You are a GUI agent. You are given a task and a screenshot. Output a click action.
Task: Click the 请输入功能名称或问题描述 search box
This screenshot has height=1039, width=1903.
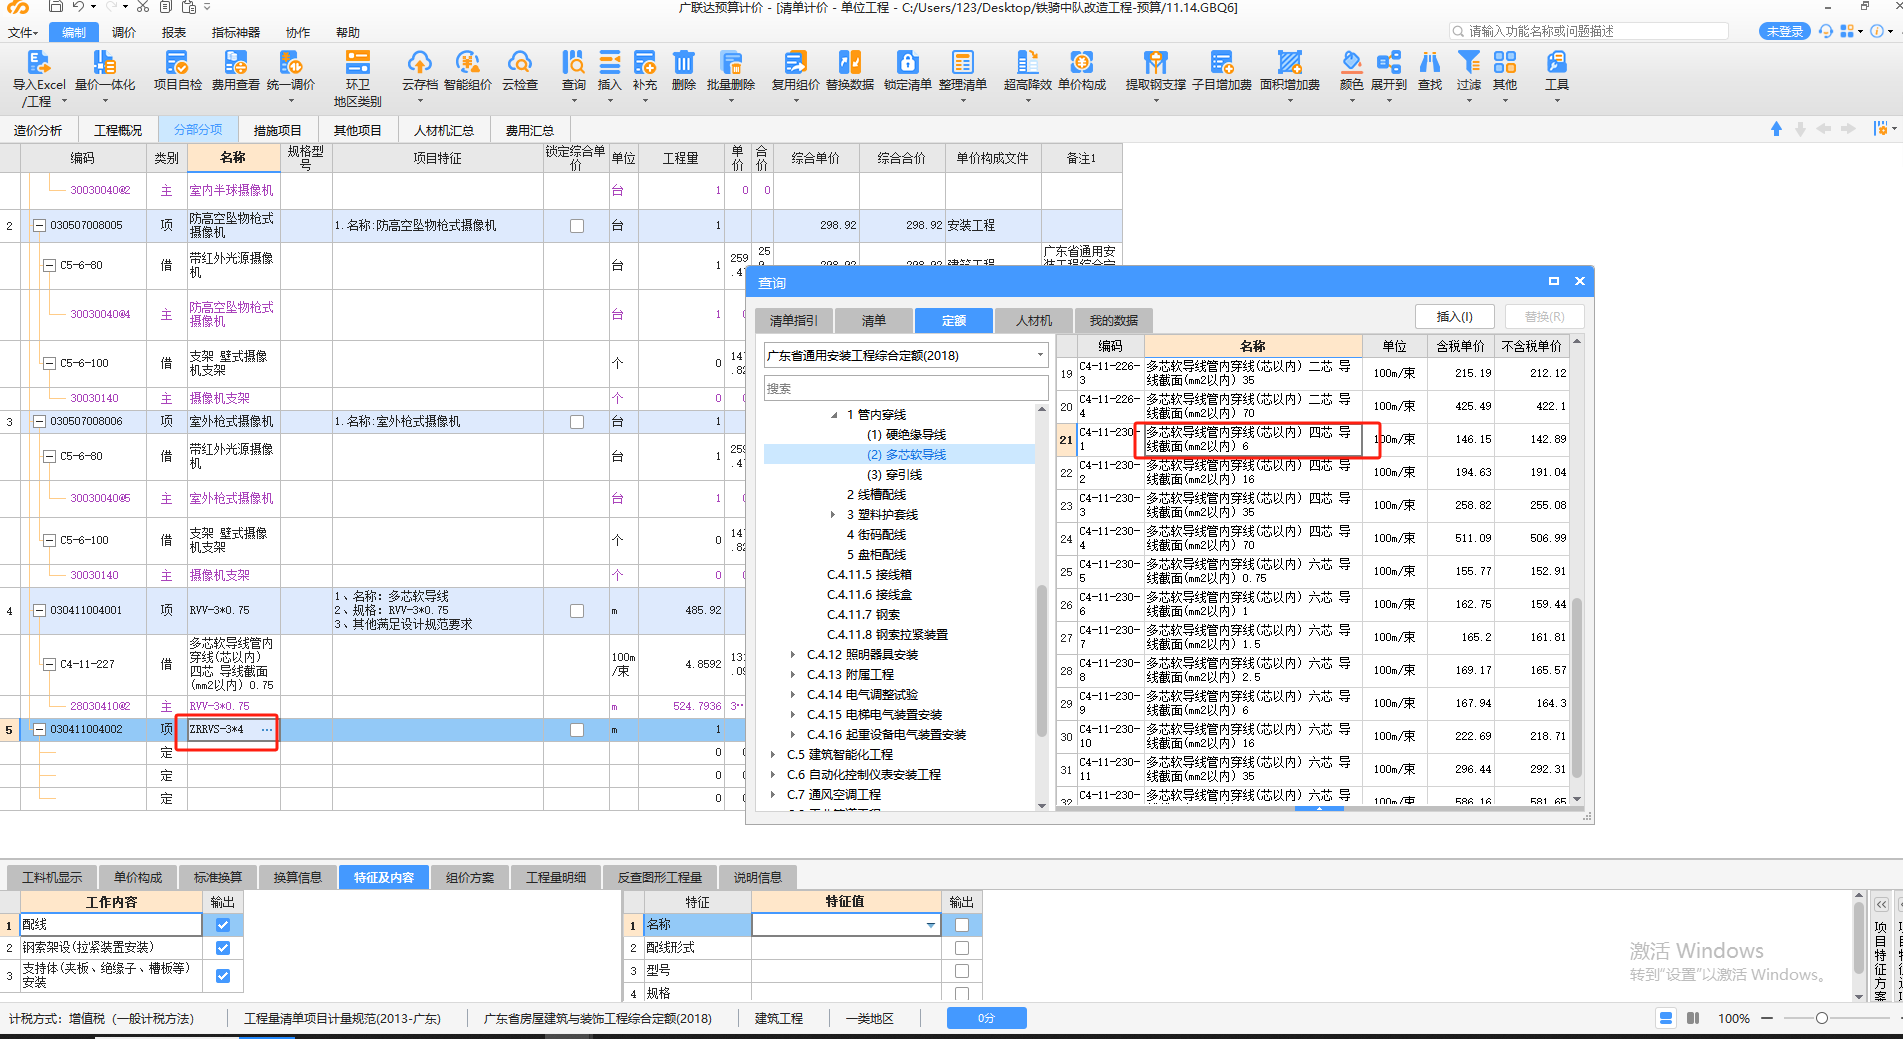tap(1590, 31)
